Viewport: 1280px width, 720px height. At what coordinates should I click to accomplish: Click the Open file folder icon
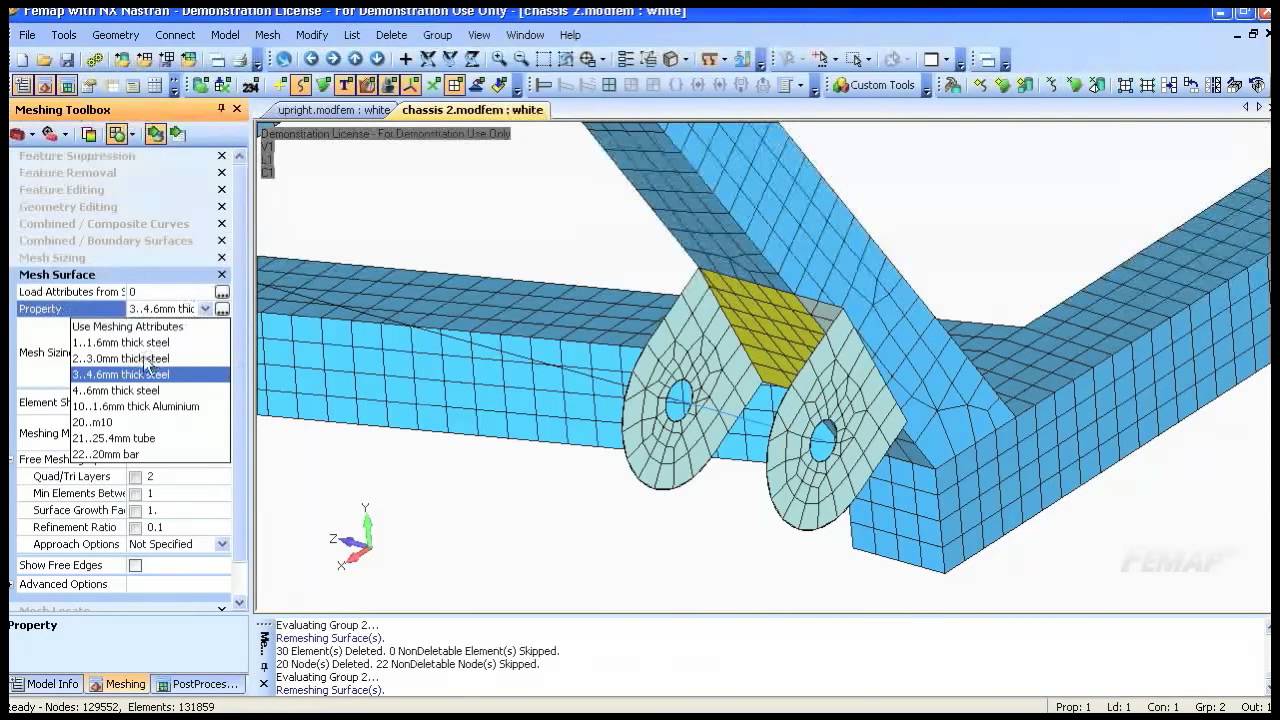tap(44, 60)
